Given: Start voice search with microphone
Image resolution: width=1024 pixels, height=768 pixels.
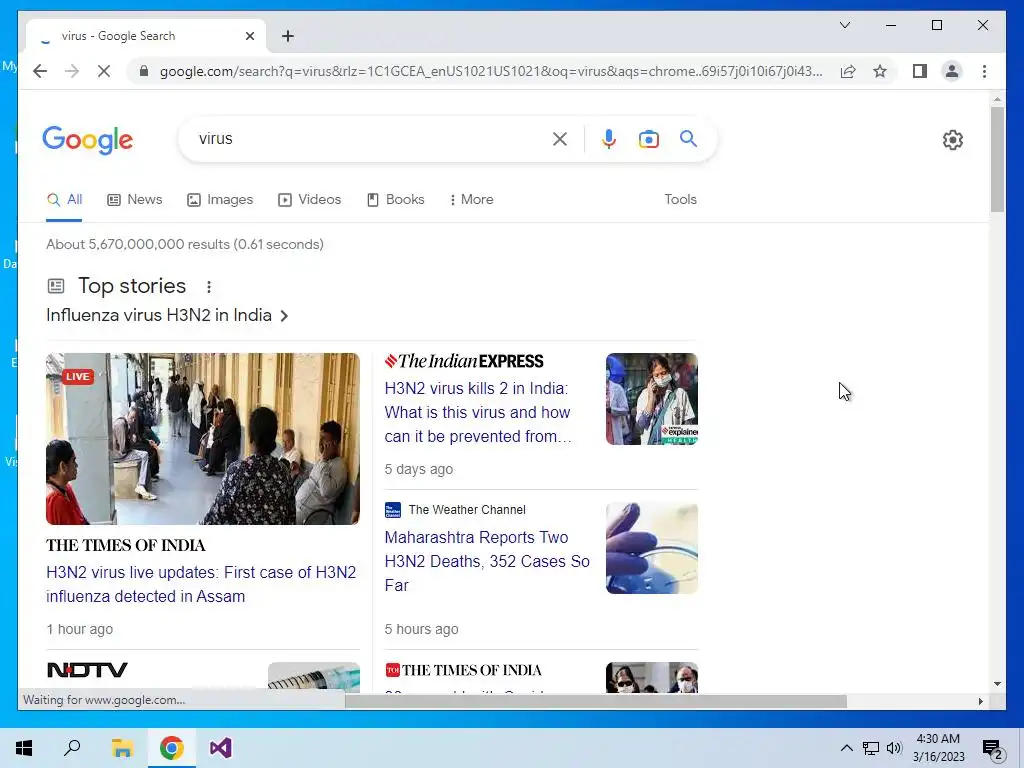Looking at the screenshot, I should pos(609,138).
